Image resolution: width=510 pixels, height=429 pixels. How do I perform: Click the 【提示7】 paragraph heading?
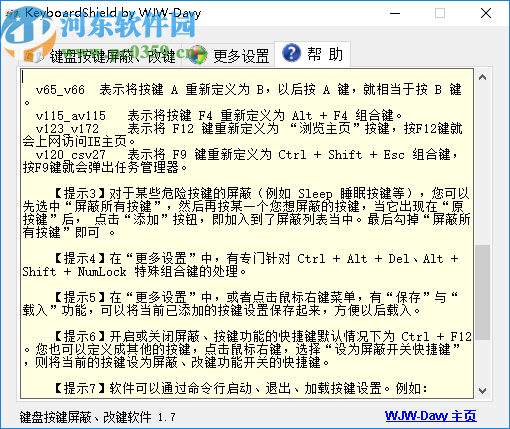point(80,389)
